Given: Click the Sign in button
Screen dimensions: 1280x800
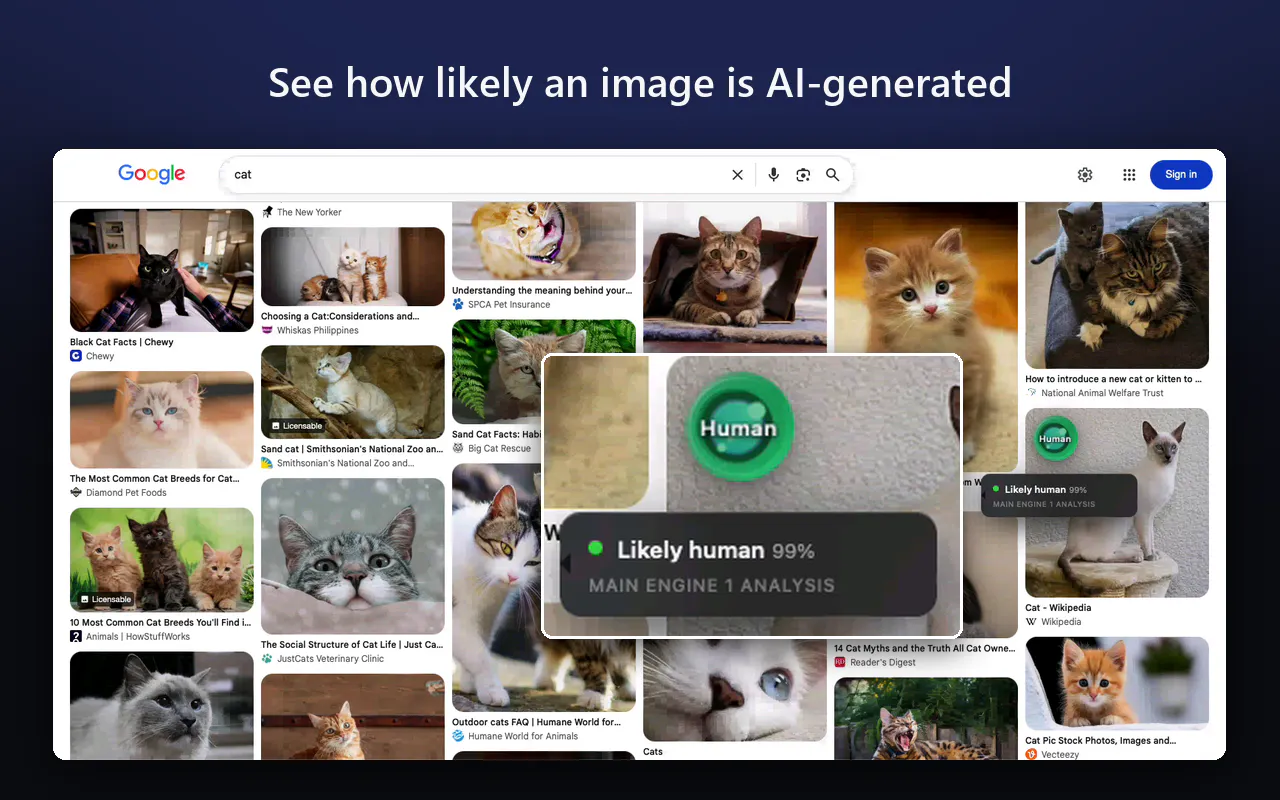Looking at the screenshot, I should [1181, 175].
